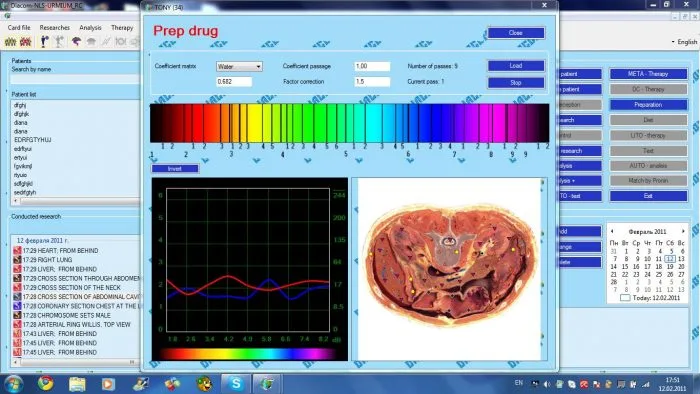Open the English language dropdown

pyautogui.click(x=684, y=42)
